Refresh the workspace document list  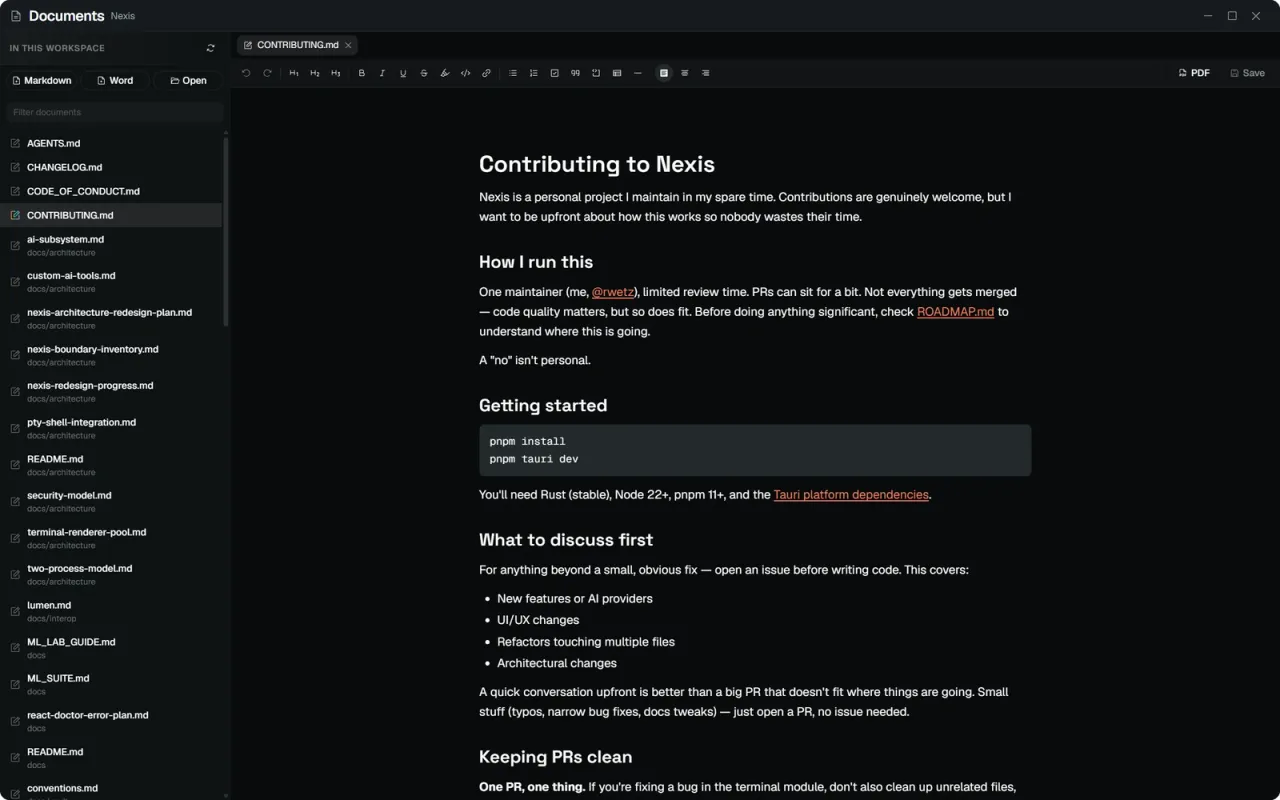[x=211, y=48]
